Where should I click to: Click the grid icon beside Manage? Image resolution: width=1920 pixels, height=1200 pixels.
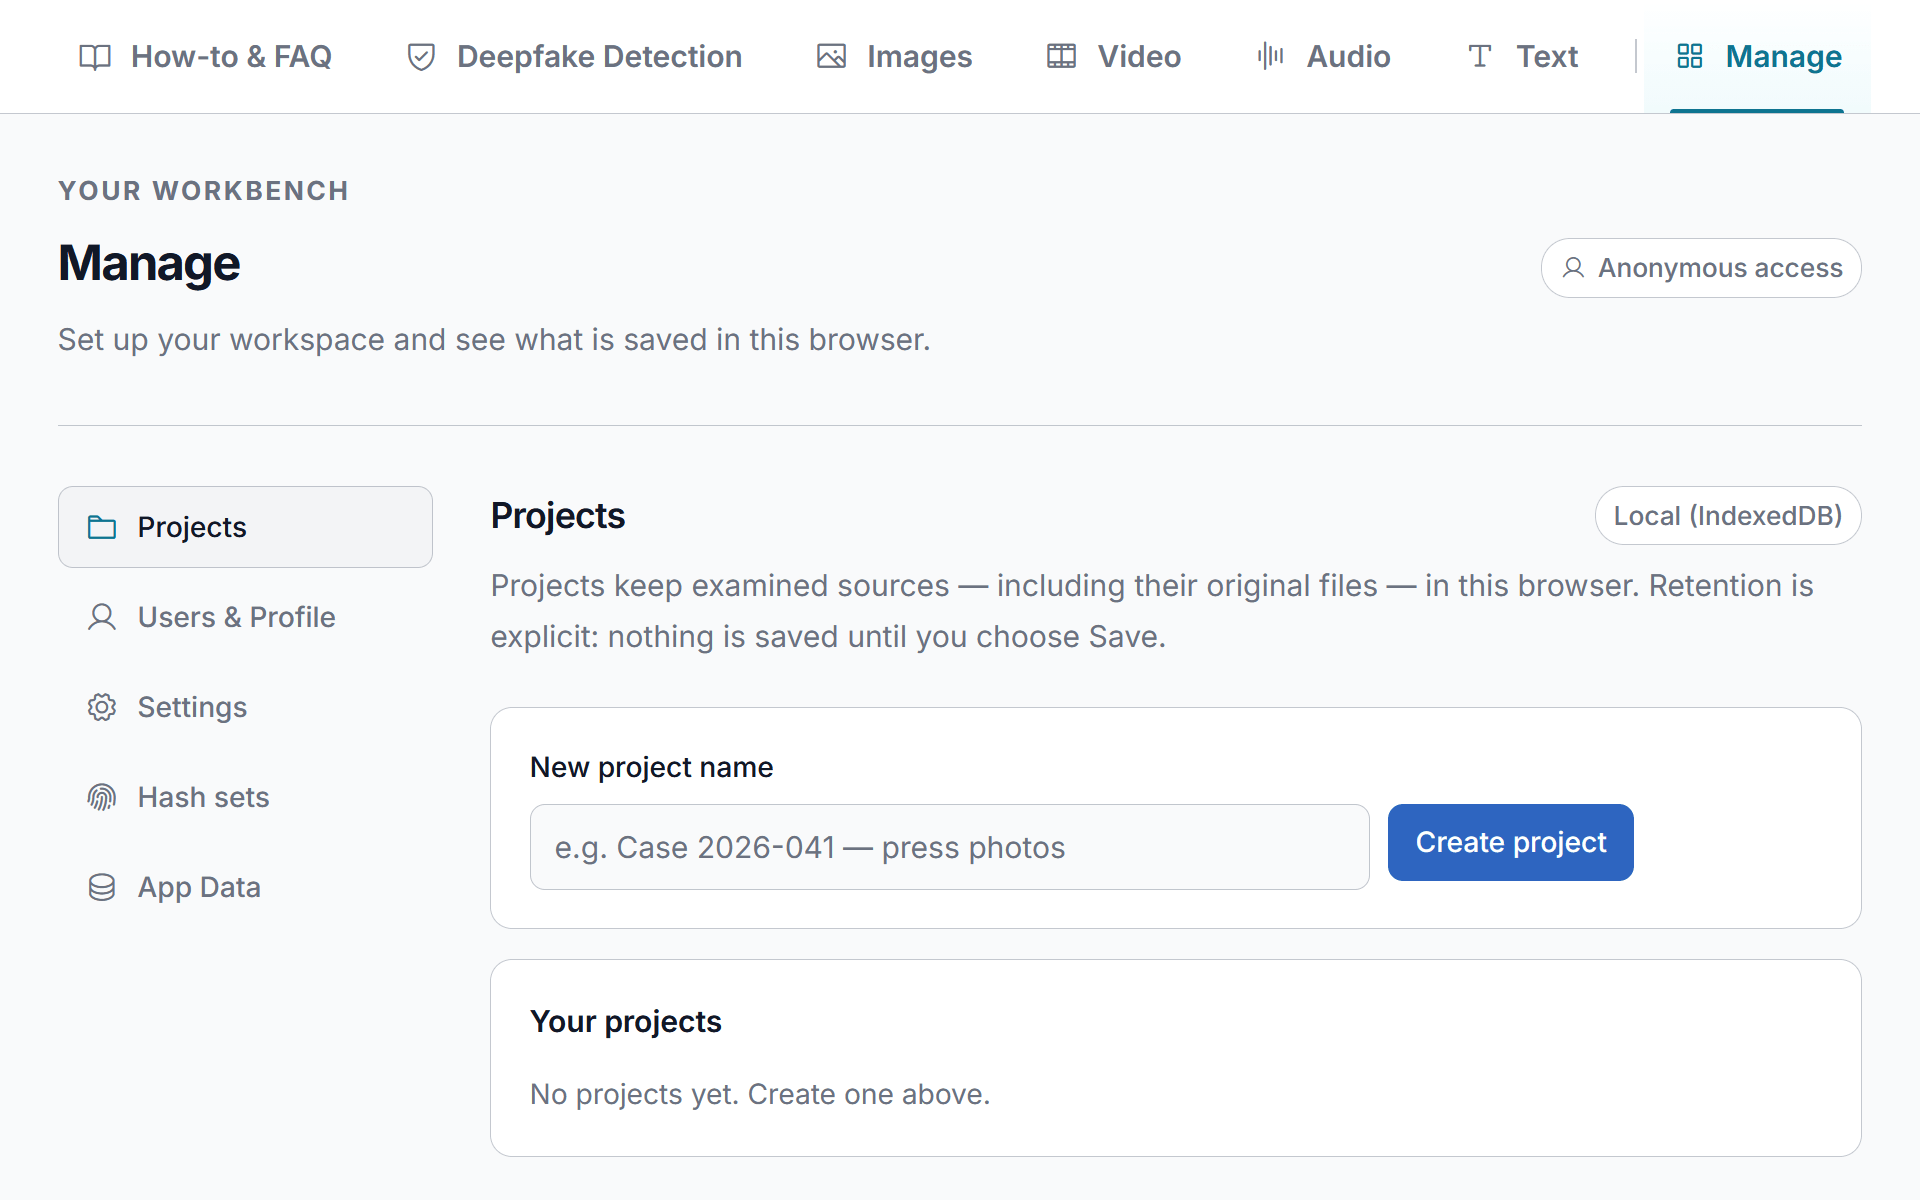click(1690, 56)
